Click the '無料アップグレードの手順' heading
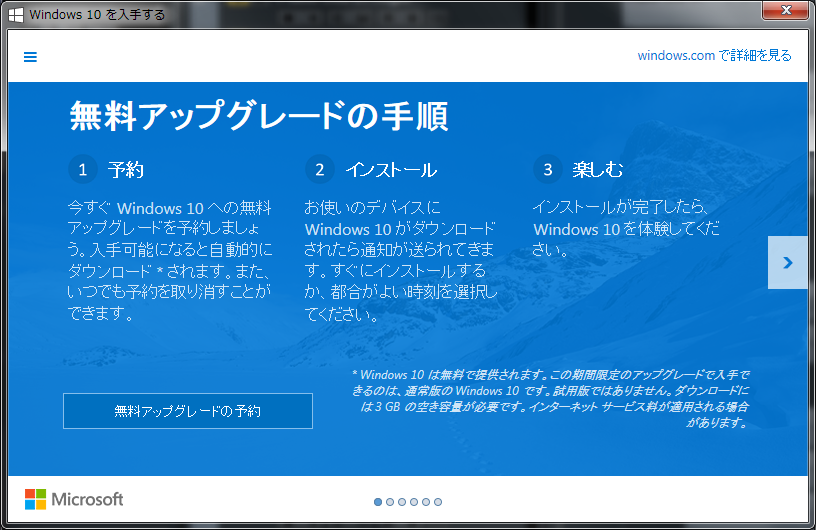 coord(259,116)
